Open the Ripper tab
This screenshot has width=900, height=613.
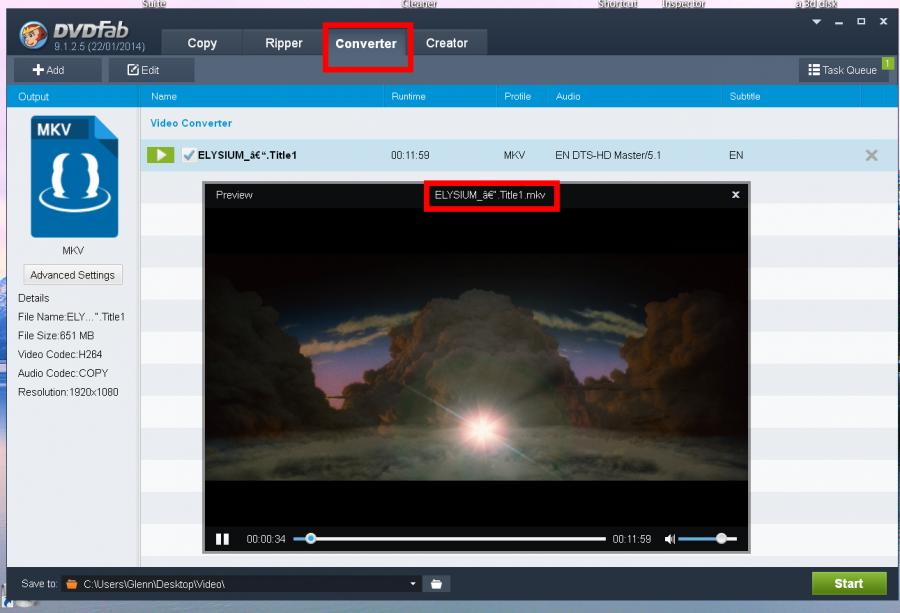pyautogui.click(x=284, y=43)
